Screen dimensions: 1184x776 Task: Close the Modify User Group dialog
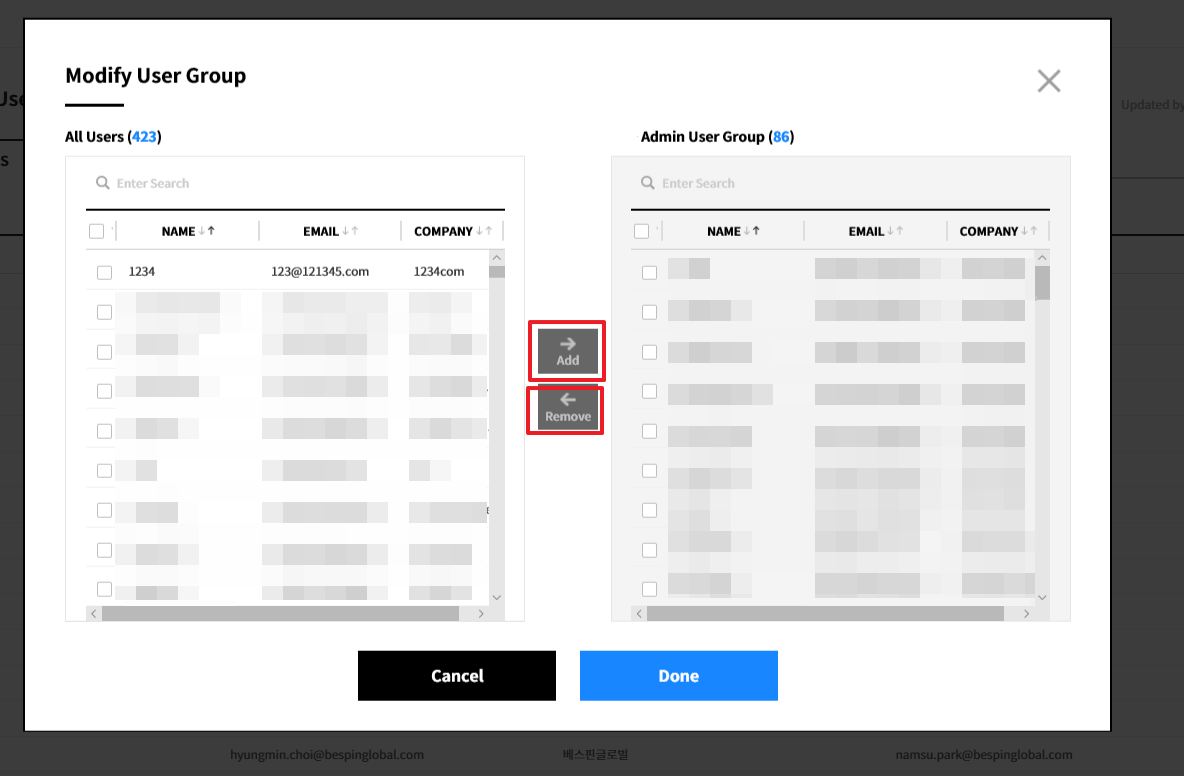point(1048,81)
